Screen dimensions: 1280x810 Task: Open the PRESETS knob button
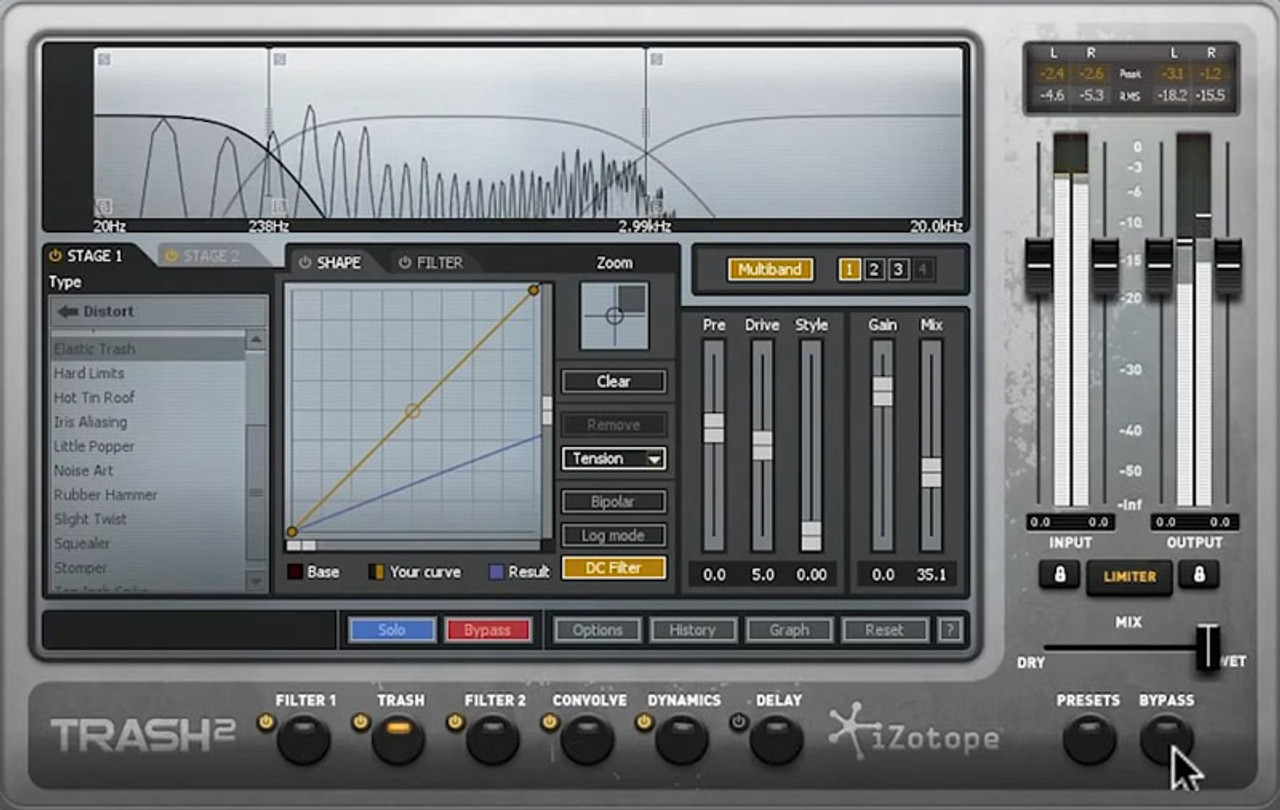point(1088,740)
